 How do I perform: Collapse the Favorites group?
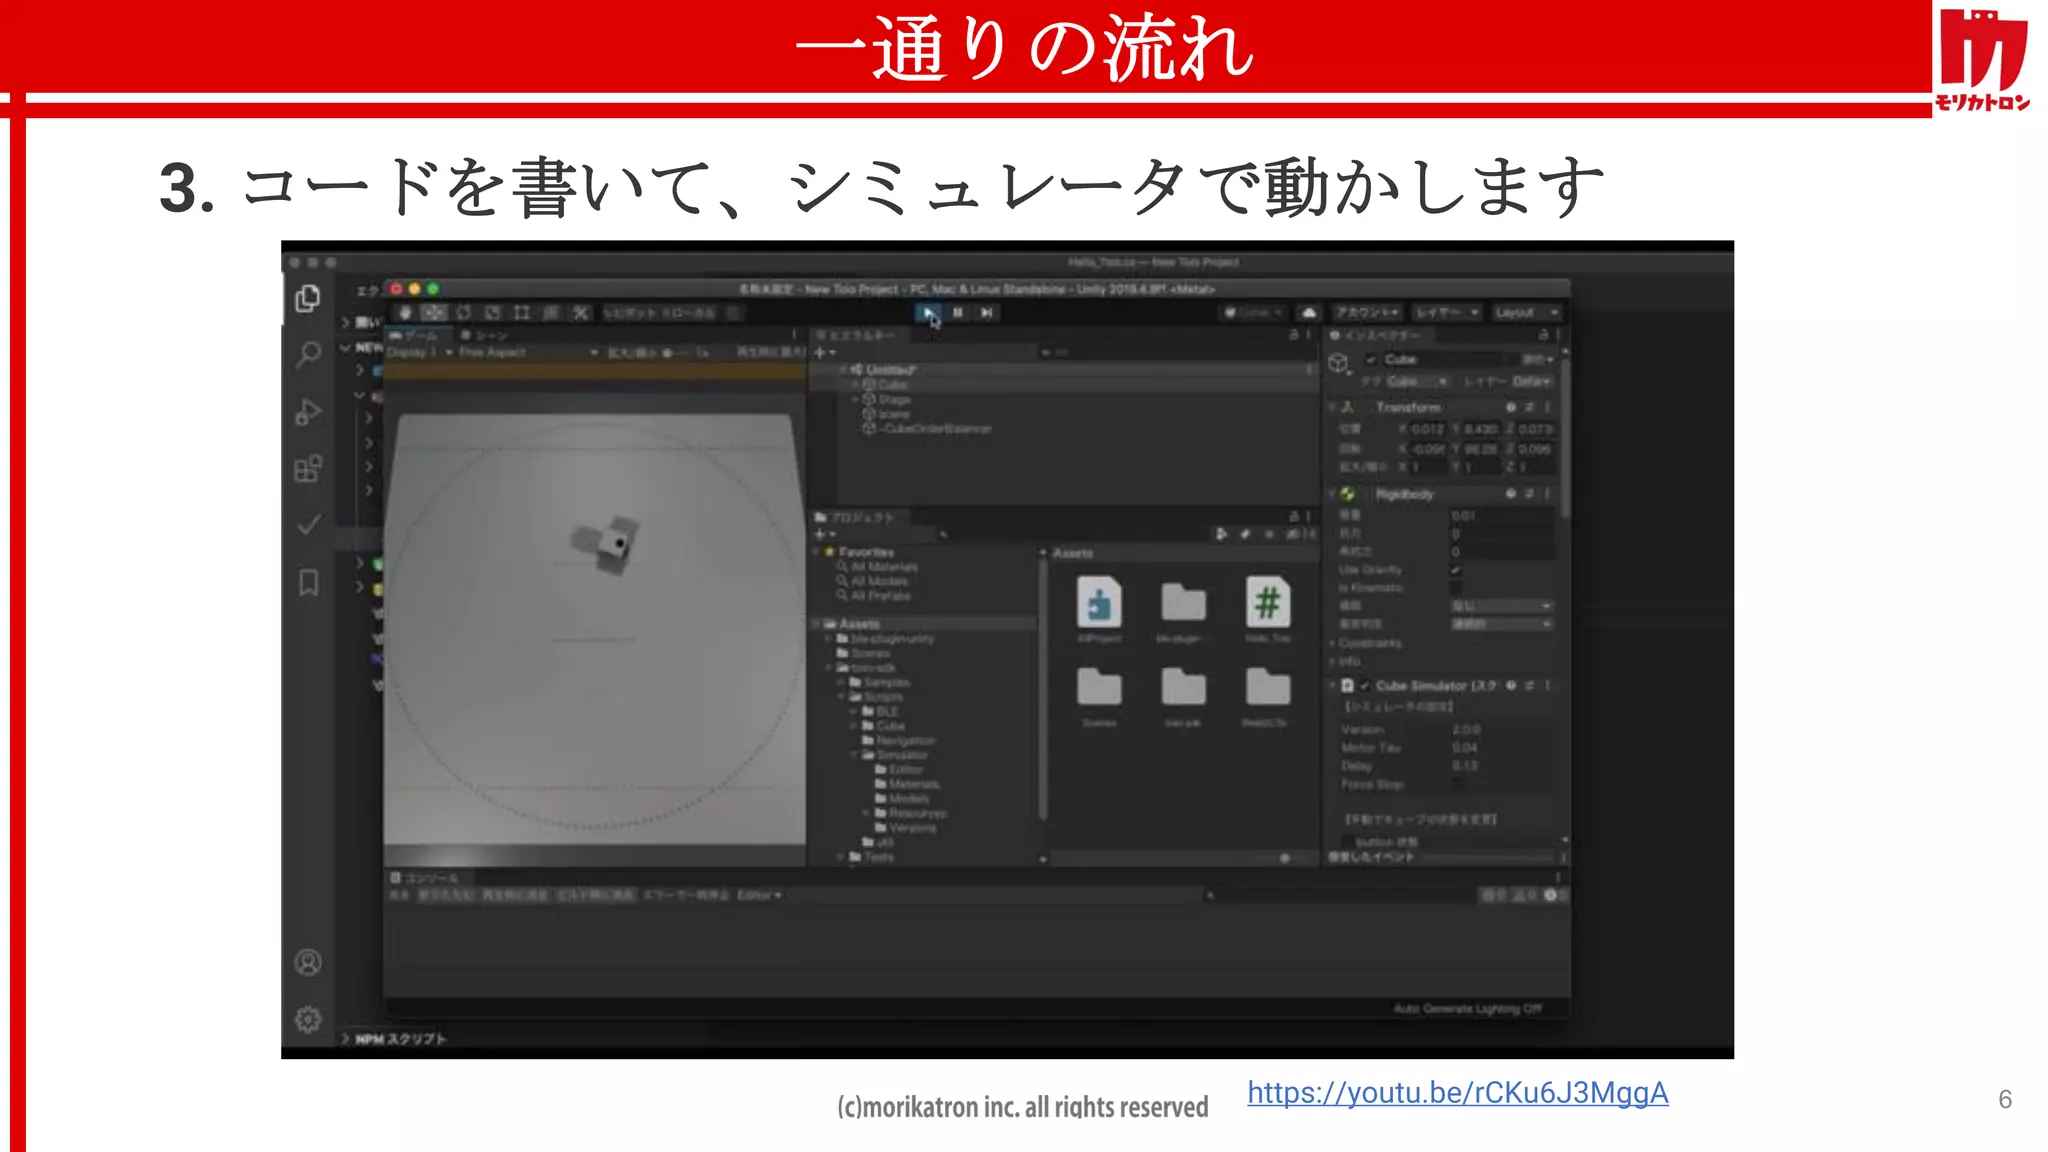tap(817, 552)
